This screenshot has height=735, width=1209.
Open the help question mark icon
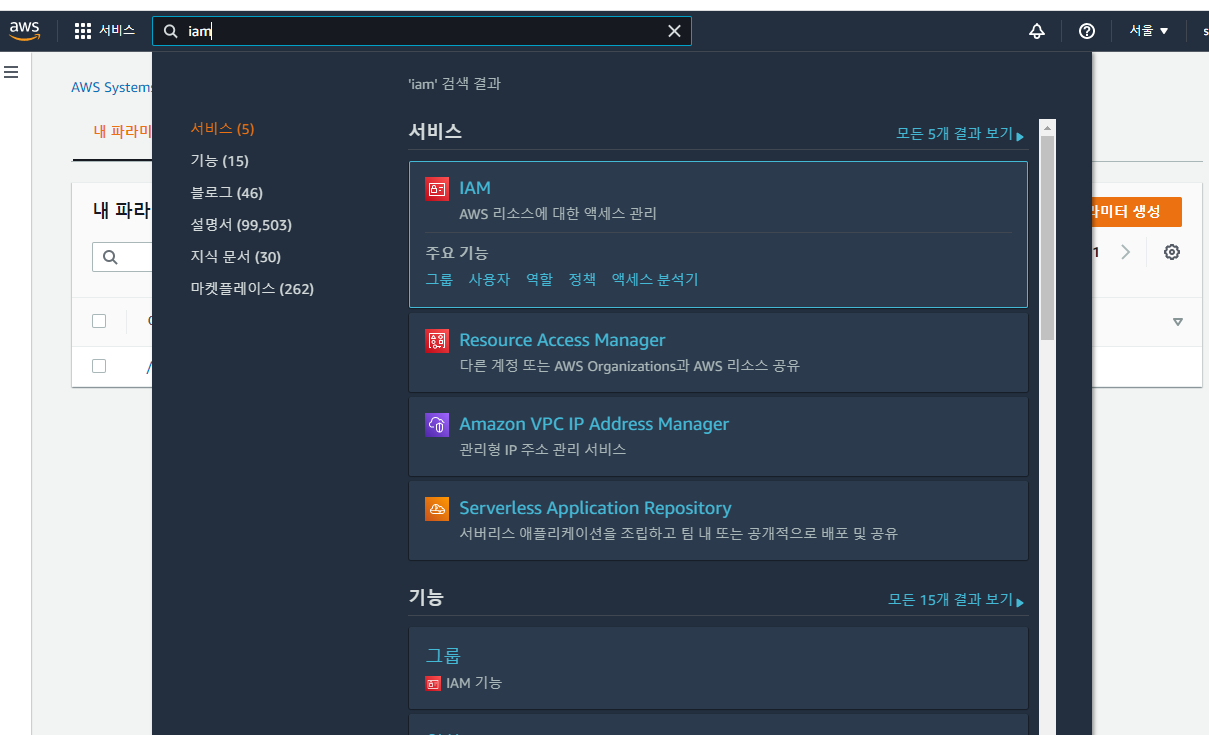1087,31
